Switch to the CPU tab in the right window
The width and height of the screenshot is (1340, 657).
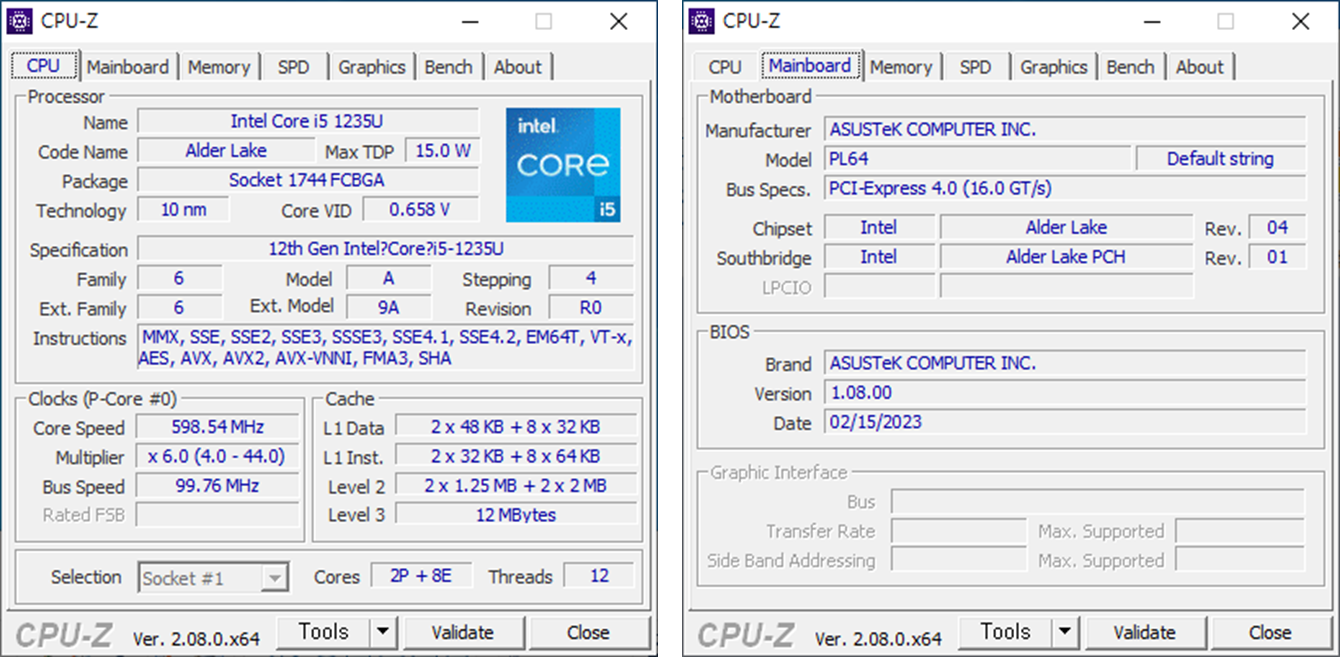pyautogui.click(x=725, y=67)
